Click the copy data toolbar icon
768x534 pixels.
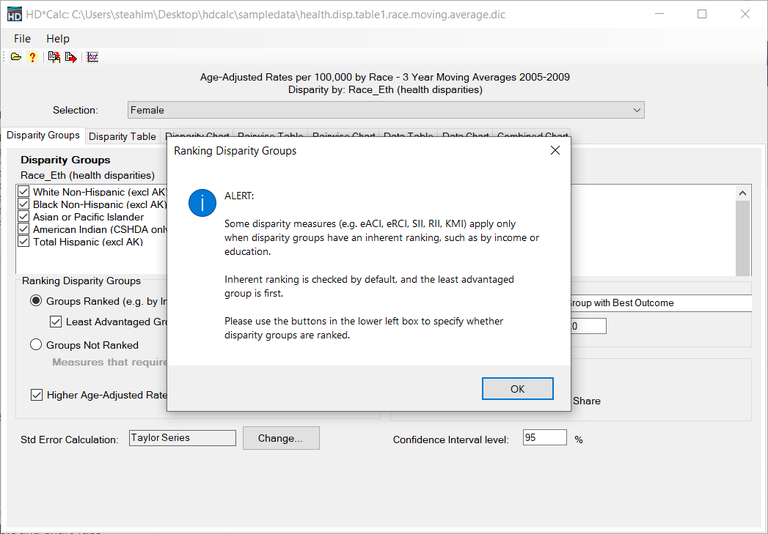click(x=54, y=58)
